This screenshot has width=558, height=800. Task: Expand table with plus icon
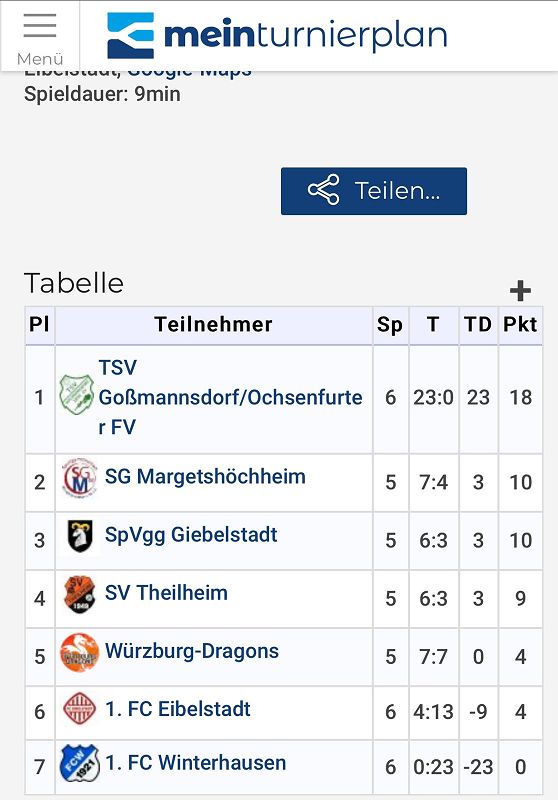520,291
